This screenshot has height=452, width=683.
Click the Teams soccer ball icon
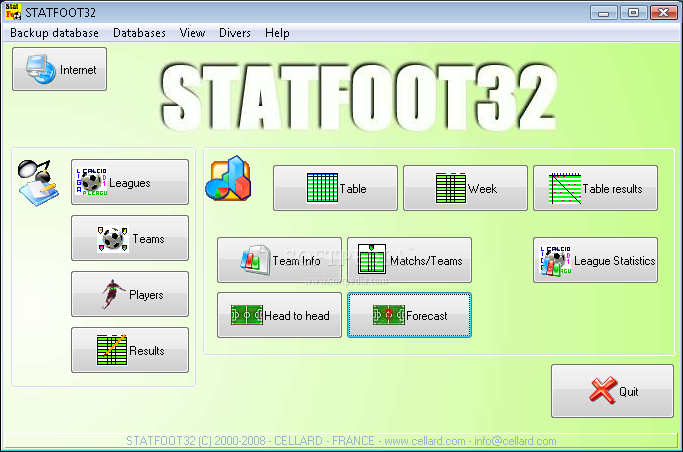click(113, 239)
